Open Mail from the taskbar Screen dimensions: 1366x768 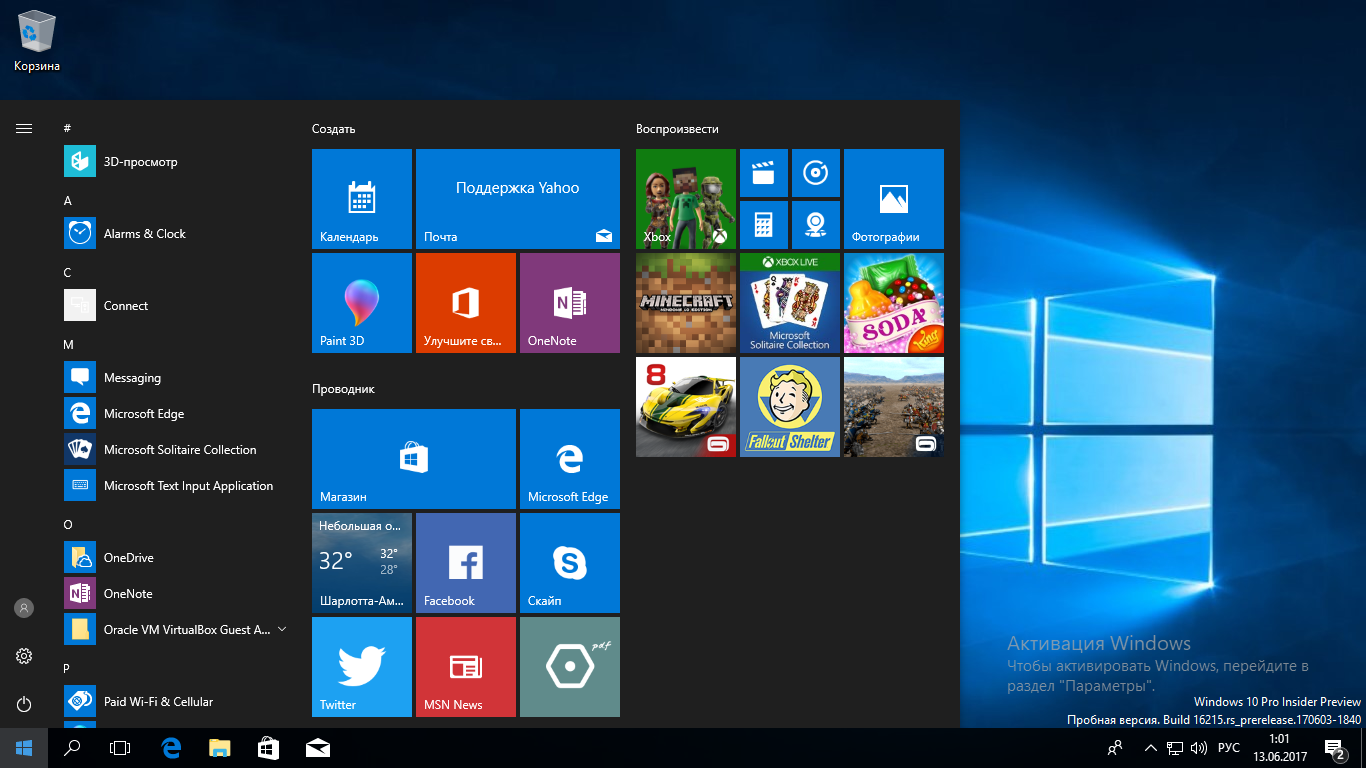[x=317, y=748]
